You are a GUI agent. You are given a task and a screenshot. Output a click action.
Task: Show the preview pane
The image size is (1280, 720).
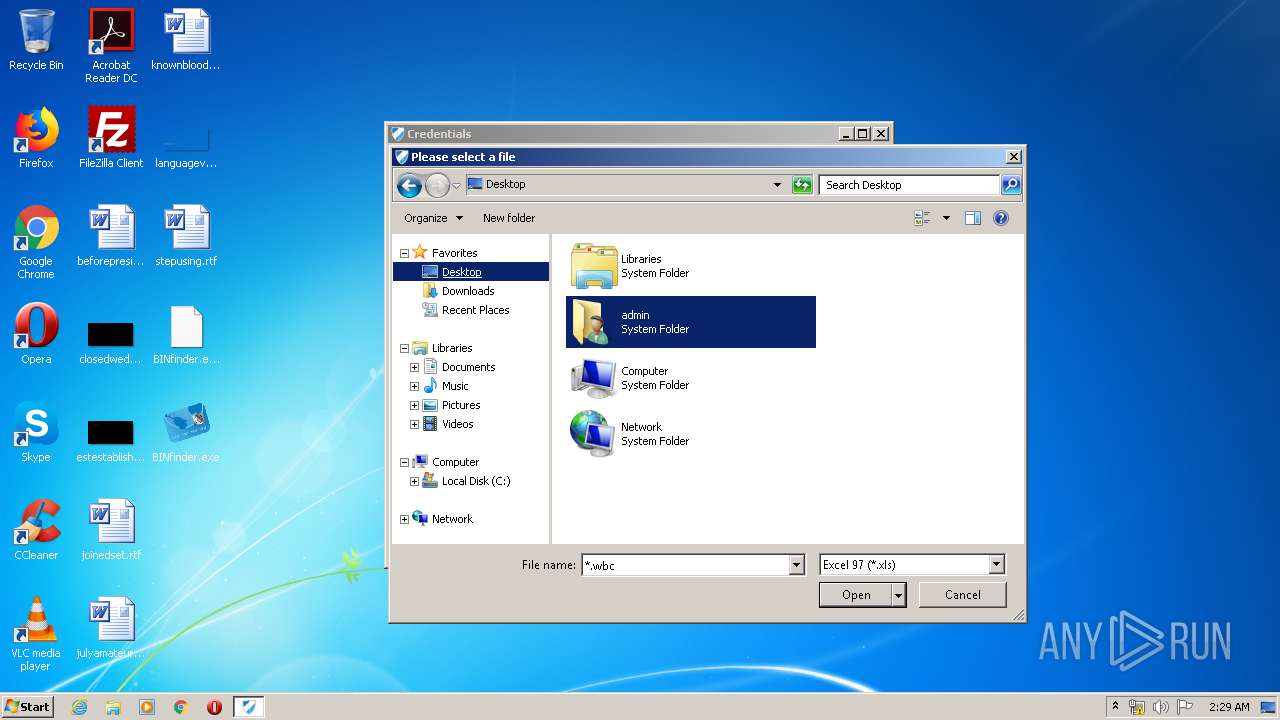click(972, 218)
